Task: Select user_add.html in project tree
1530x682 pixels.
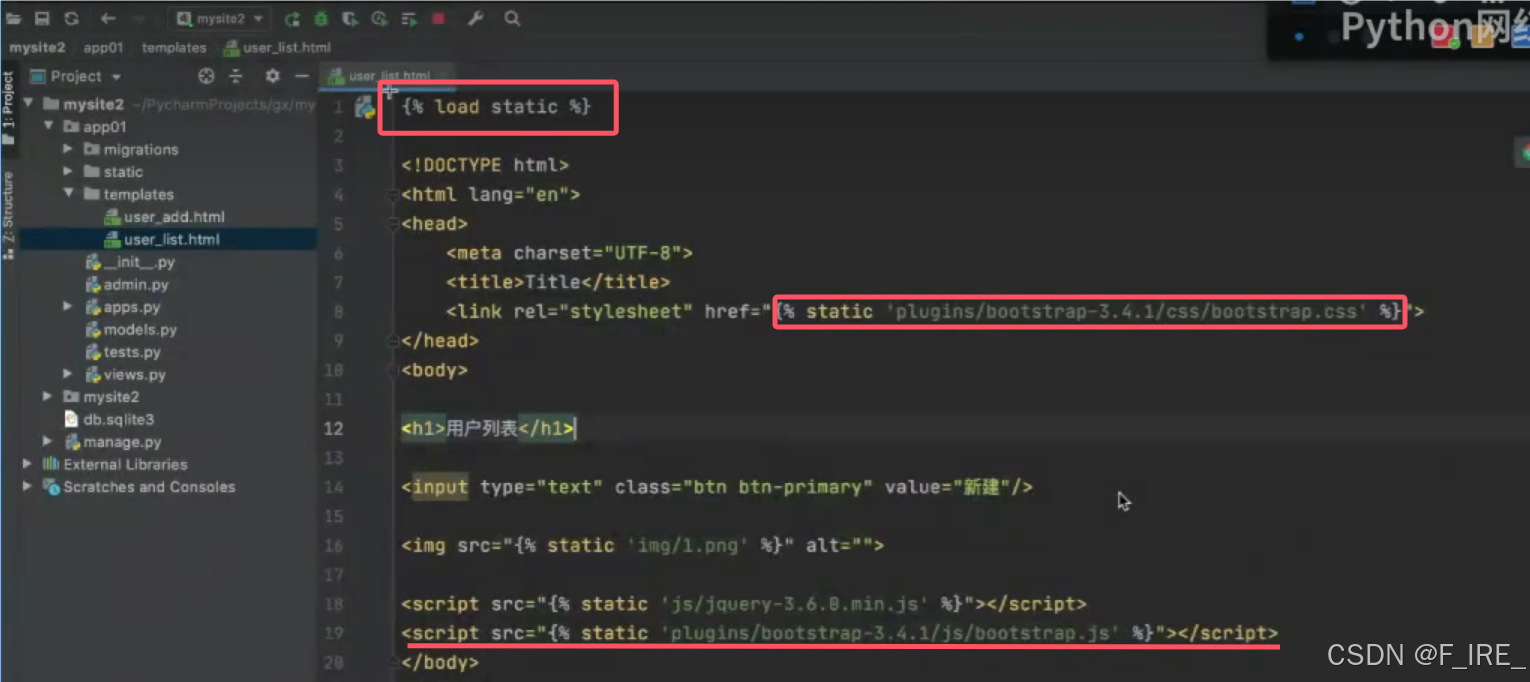Action: 165,217
